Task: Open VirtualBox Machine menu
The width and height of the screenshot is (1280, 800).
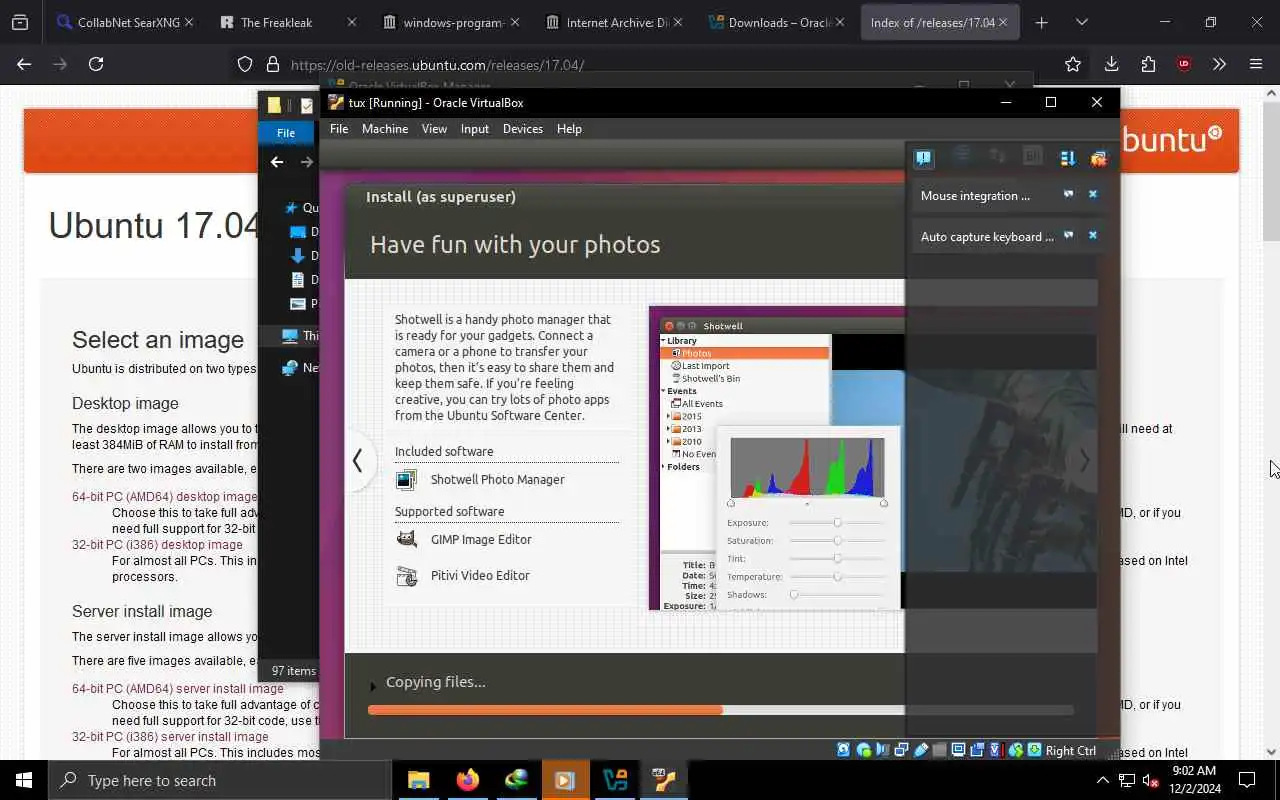Action: 385,128
